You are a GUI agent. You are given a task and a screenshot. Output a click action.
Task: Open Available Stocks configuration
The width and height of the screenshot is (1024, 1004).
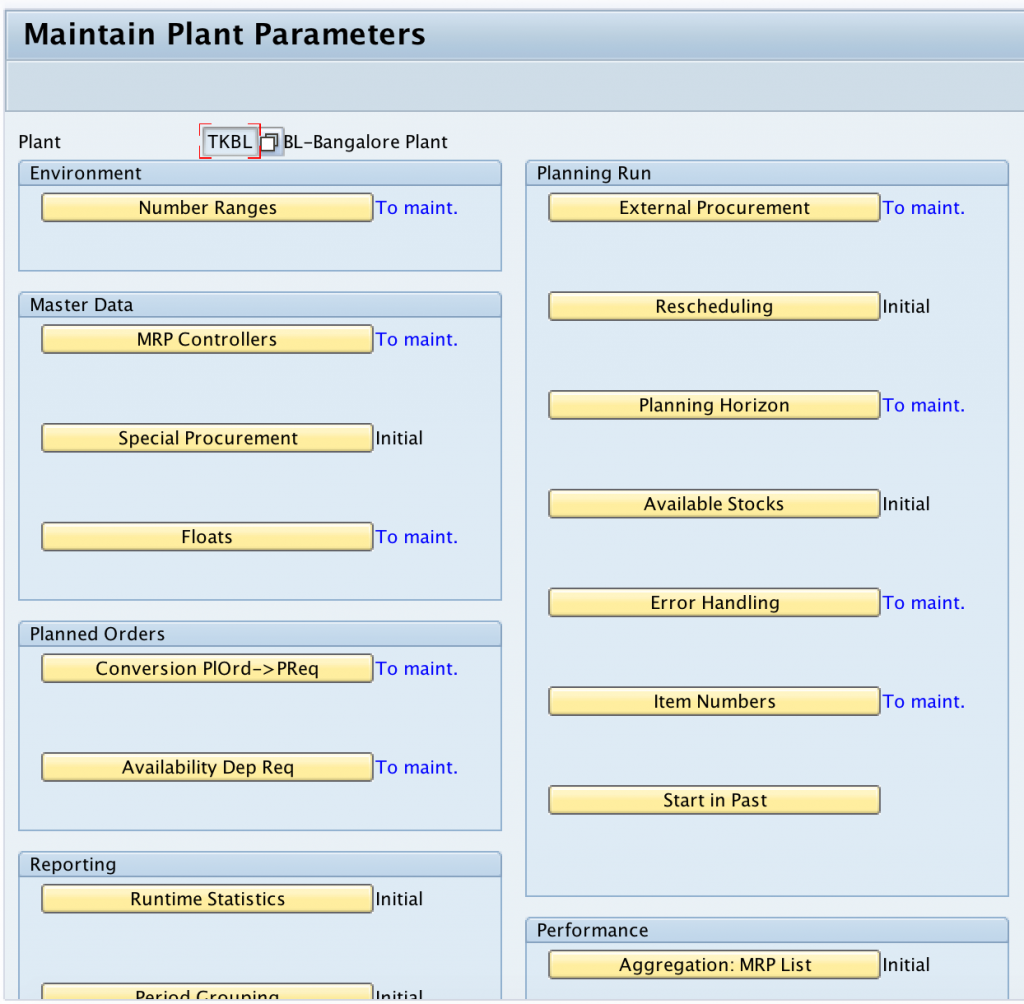[x=713, y=504]
